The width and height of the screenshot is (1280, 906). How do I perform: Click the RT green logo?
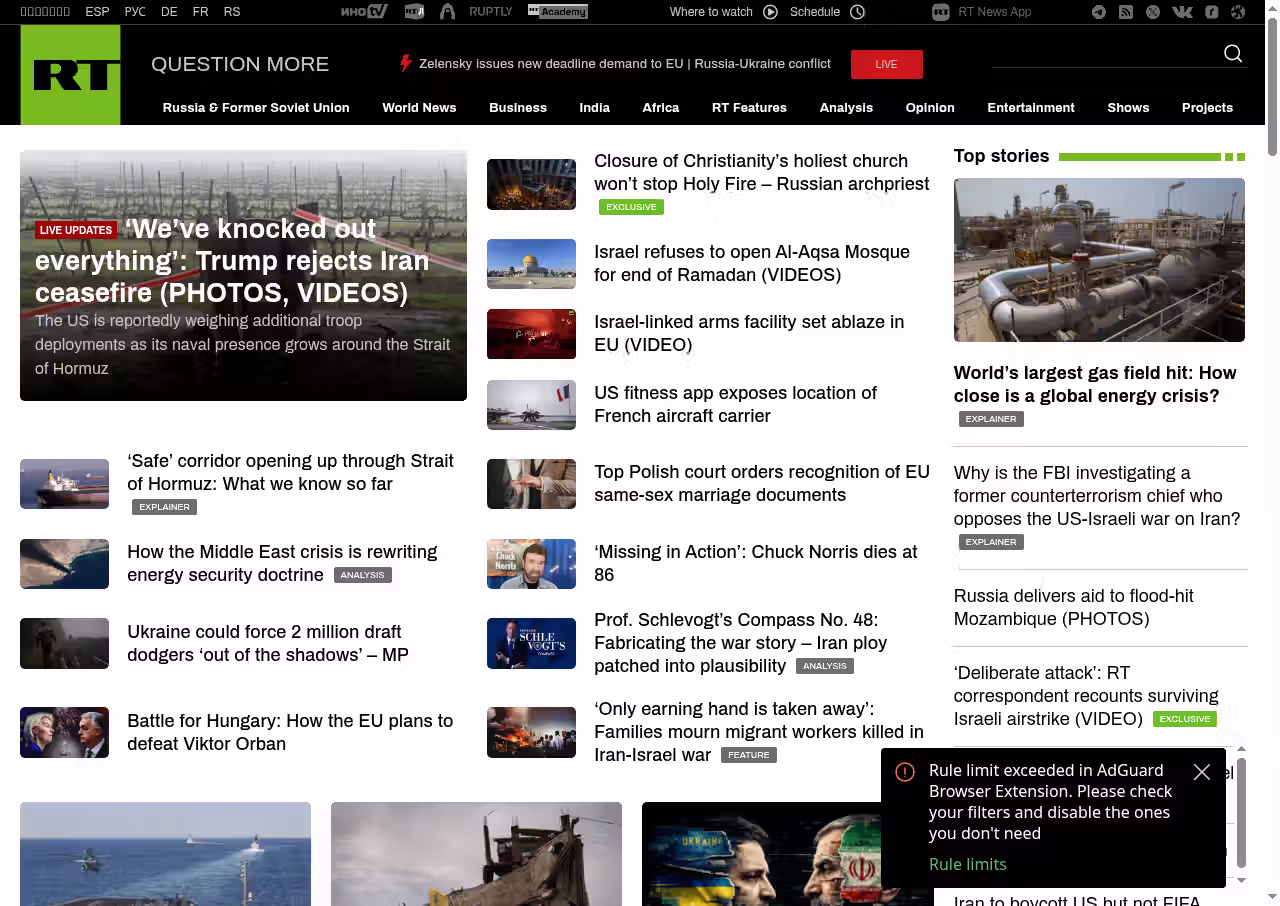tap(70, 75)
